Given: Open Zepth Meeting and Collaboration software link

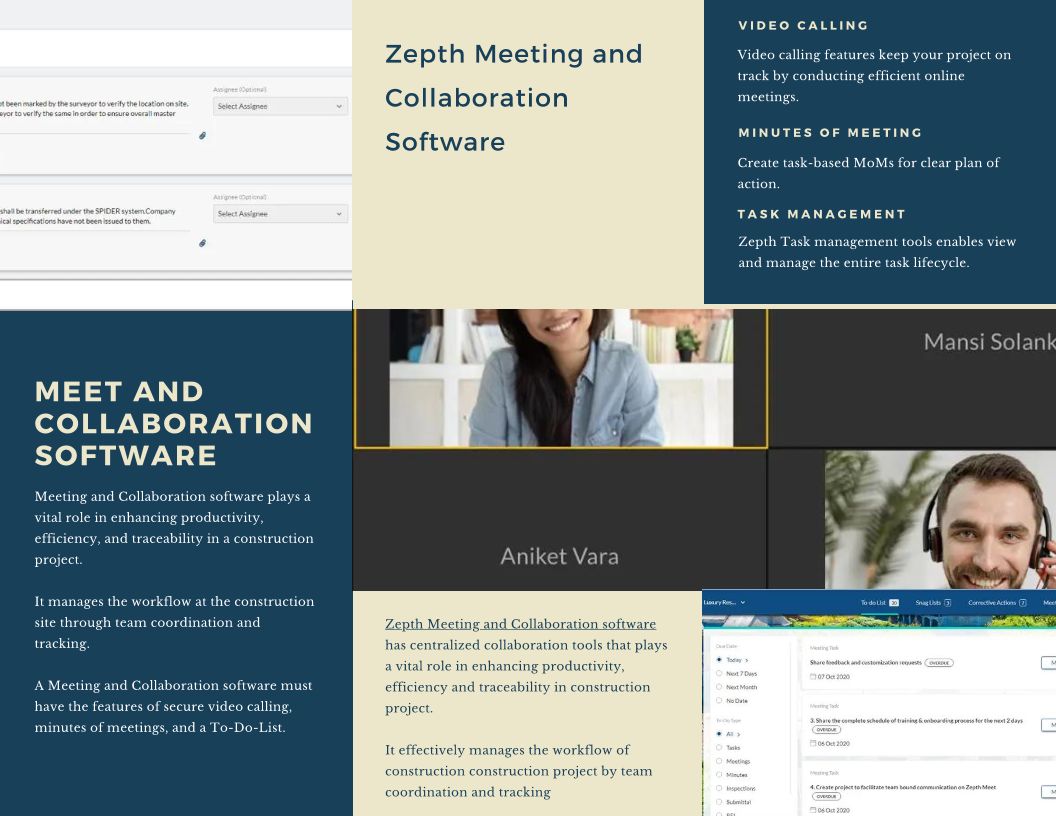Looking at the screenshot, I should (x=520, y=624).
